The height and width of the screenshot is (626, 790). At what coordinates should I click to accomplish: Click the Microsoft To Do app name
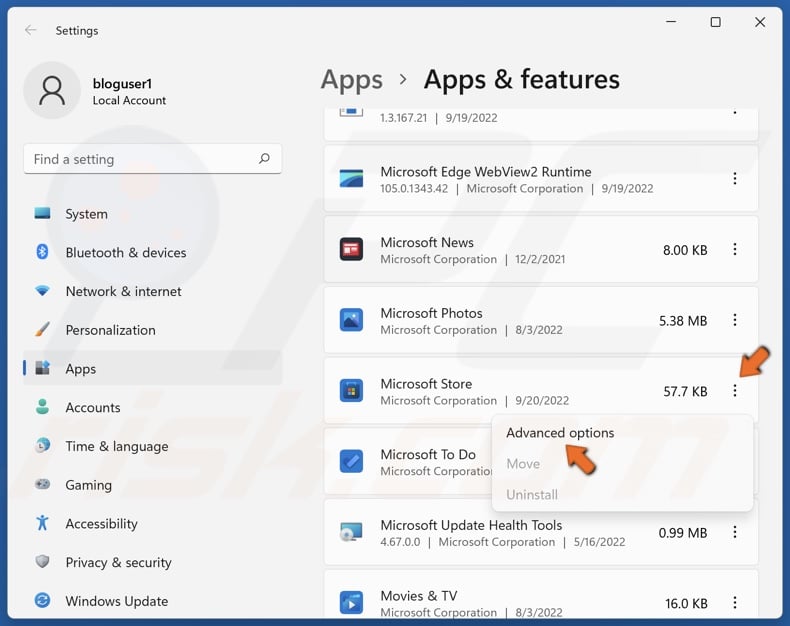click(428, 455)
